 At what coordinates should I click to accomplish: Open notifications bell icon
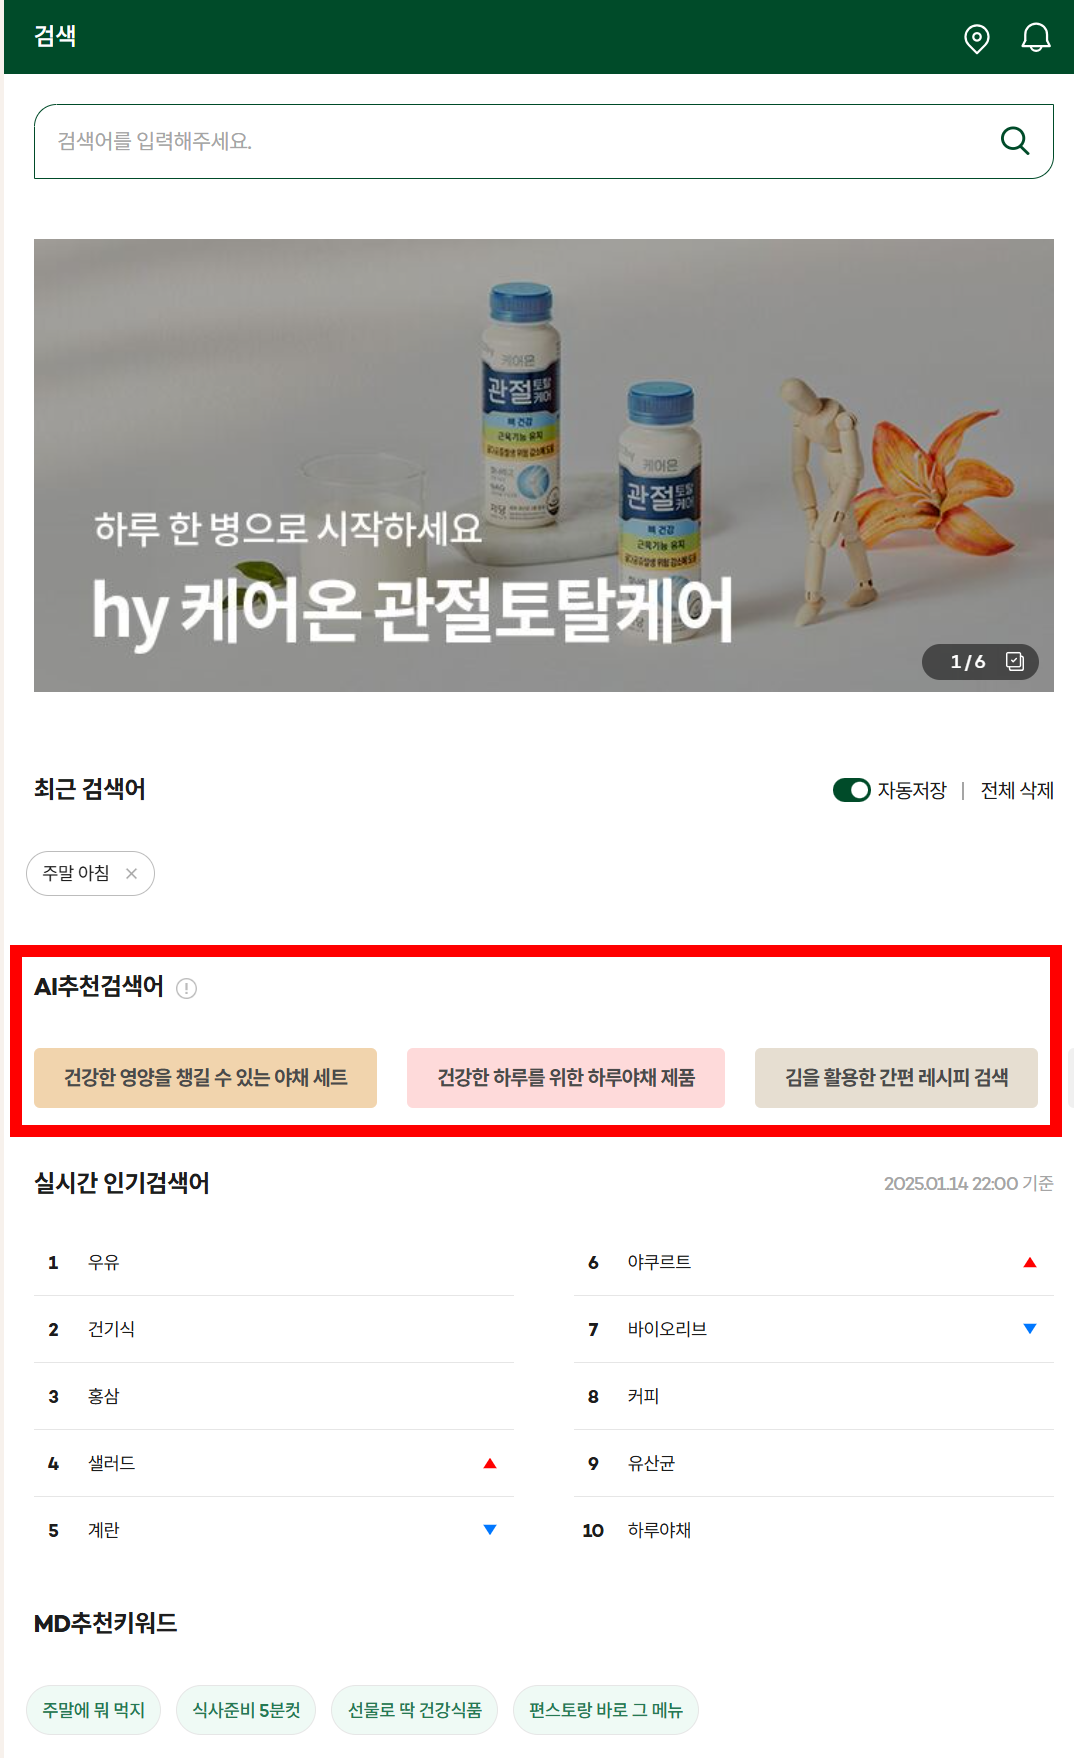point(1035,38)
